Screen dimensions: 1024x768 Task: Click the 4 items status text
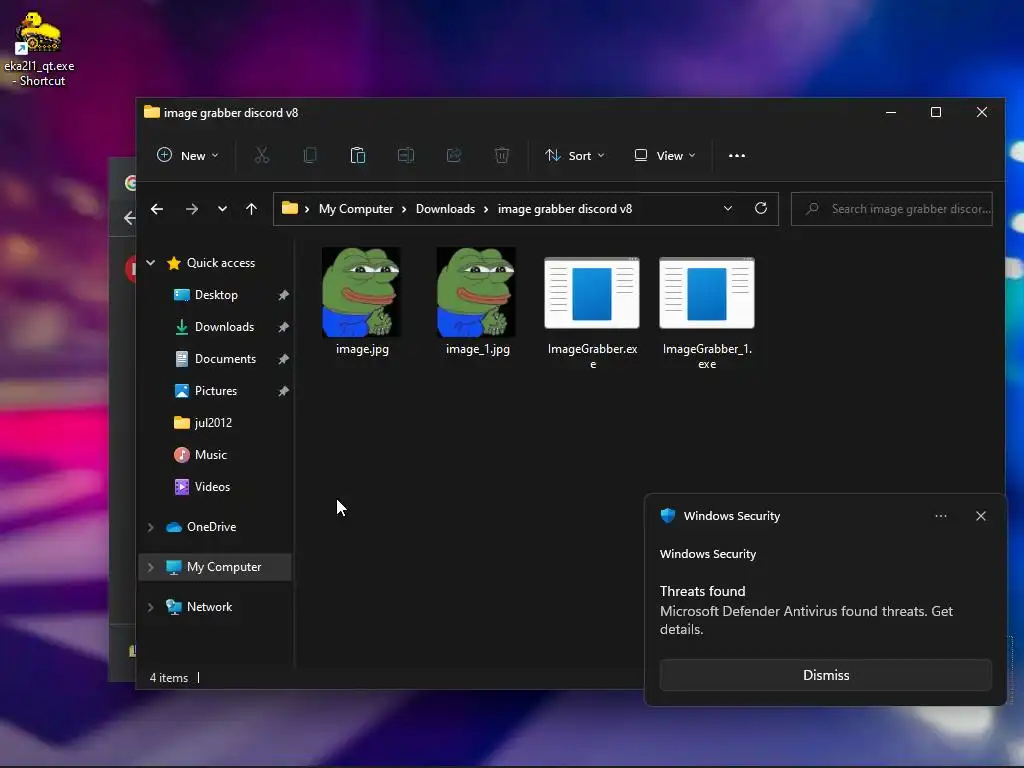[x=168, y=678]
